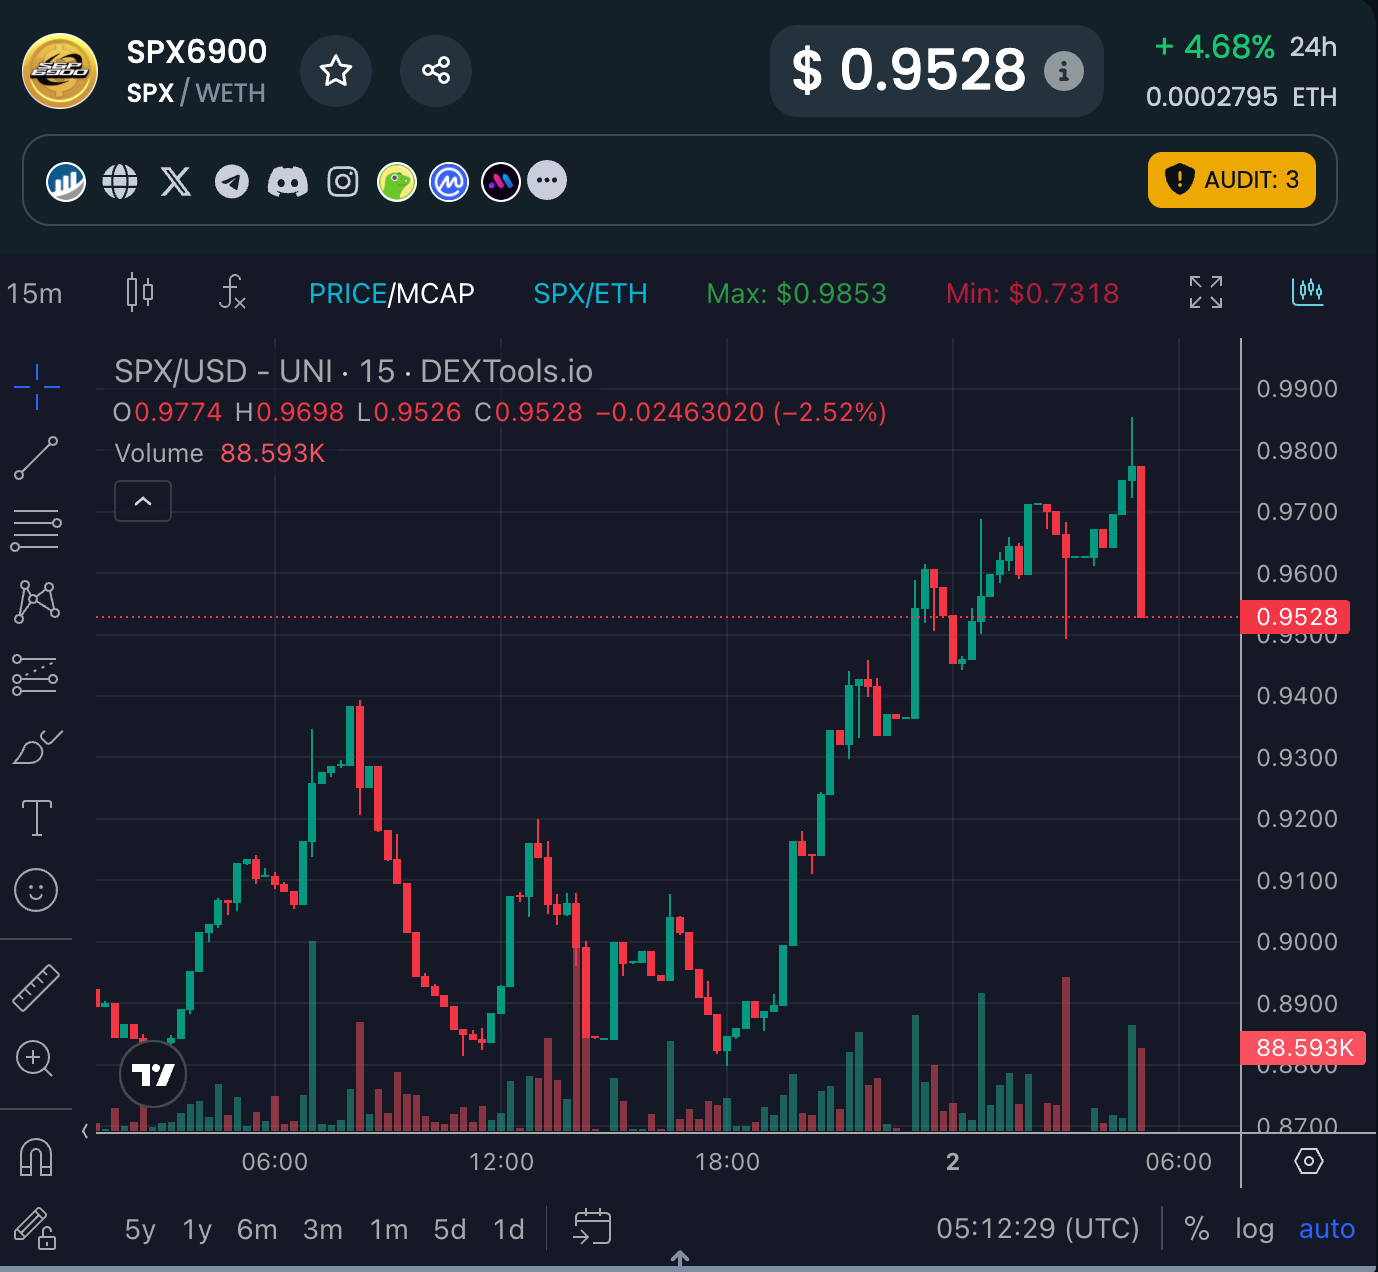This screenshot has width=1378, height=1272.
Task: Open the Discord link icon
Action: (287, 182)
